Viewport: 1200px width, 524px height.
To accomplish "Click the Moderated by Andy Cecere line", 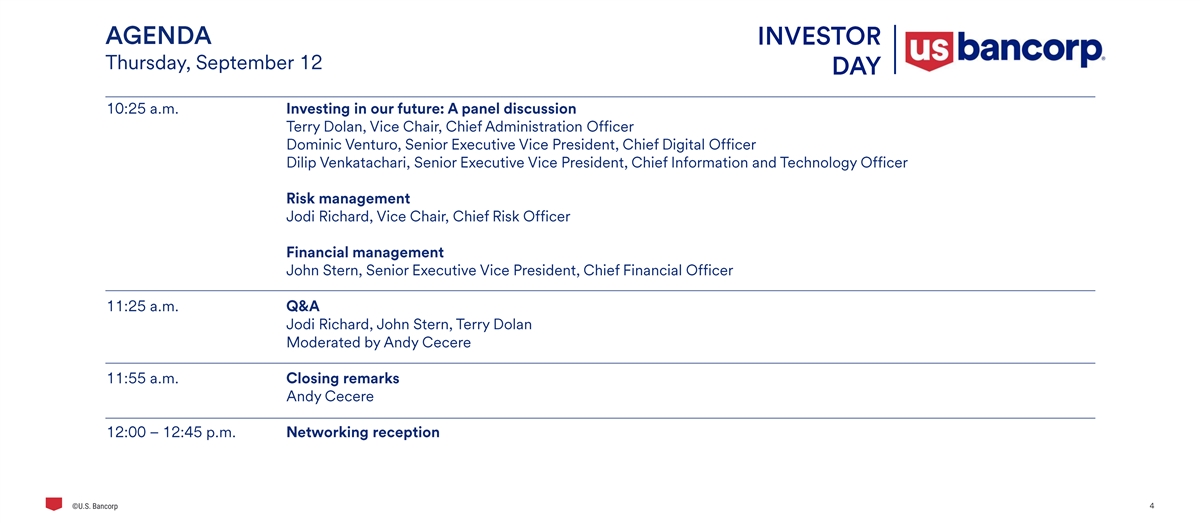I will coord(378,343).
